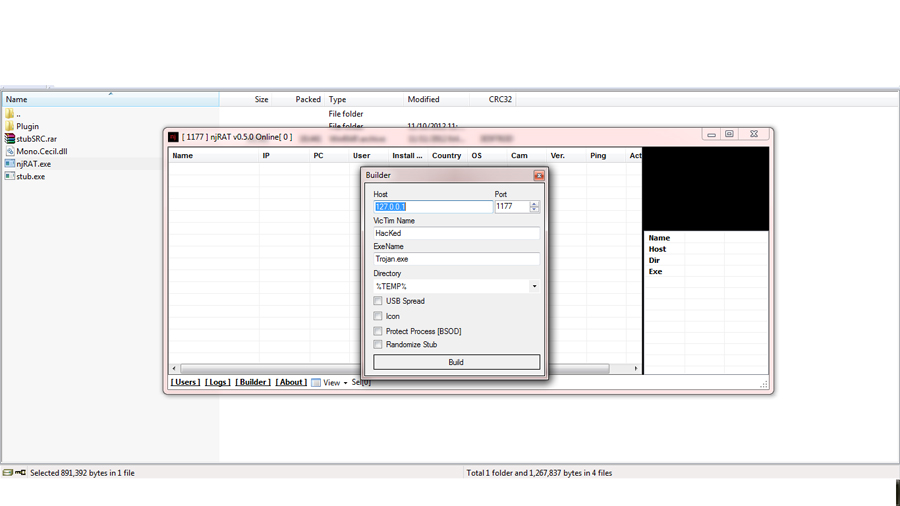Click the Port number field
This screenshot has height=506, width=900.
(x=512, y=207)
